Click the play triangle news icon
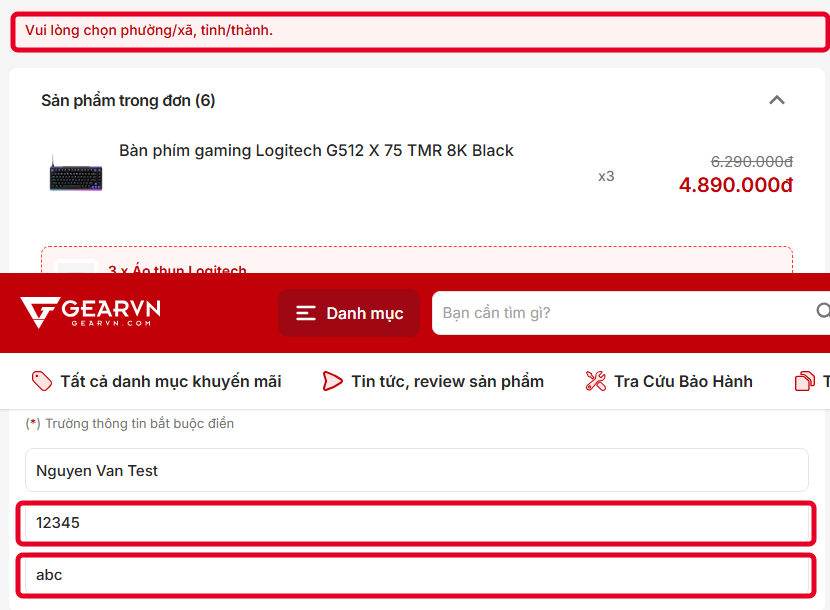Screen dimensions: 830x610 click(x=332, y=381)
